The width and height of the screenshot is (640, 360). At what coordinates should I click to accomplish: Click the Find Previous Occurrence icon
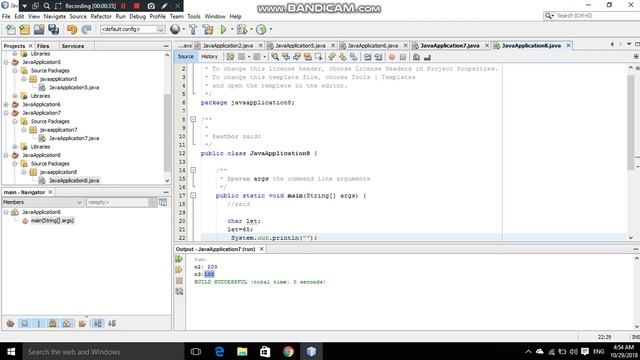286,57
